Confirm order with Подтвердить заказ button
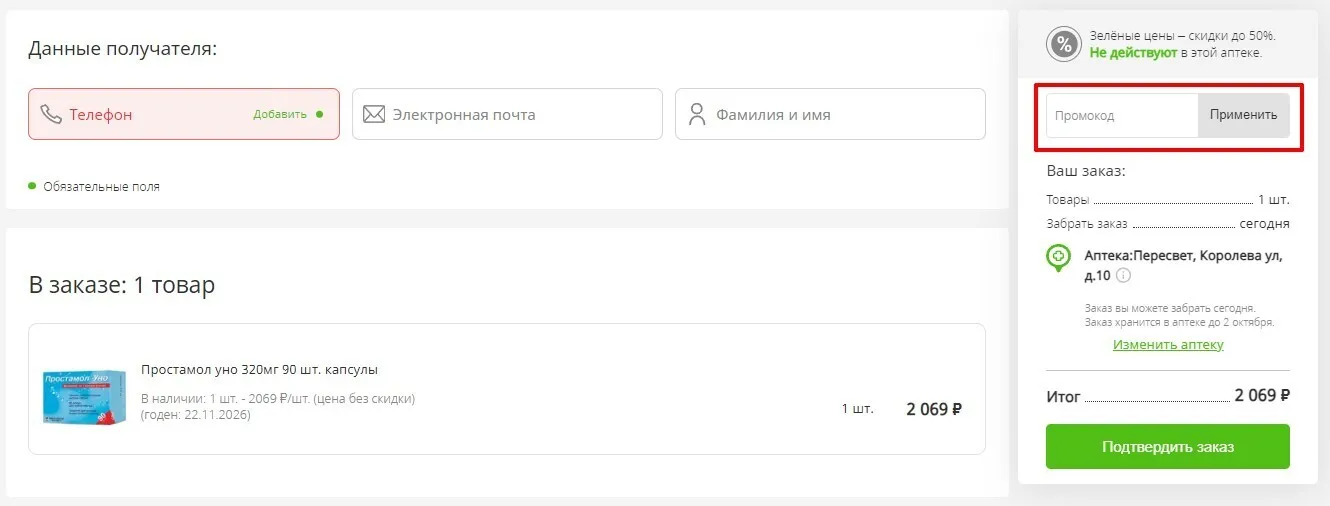Image resolution: width=1330 pixels, height=506 pixels. 1168,446
